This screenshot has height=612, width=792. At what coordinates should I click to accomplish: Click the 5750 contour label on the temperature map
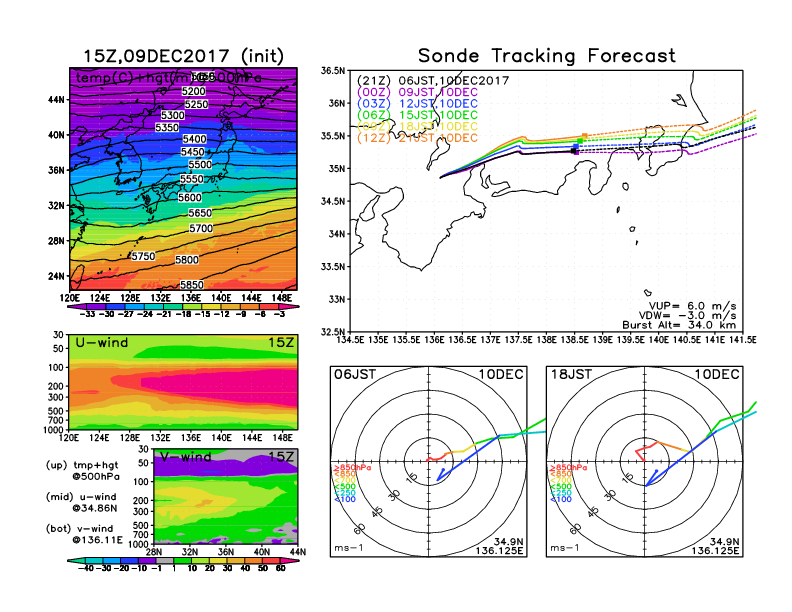click(x=144, y=256)
